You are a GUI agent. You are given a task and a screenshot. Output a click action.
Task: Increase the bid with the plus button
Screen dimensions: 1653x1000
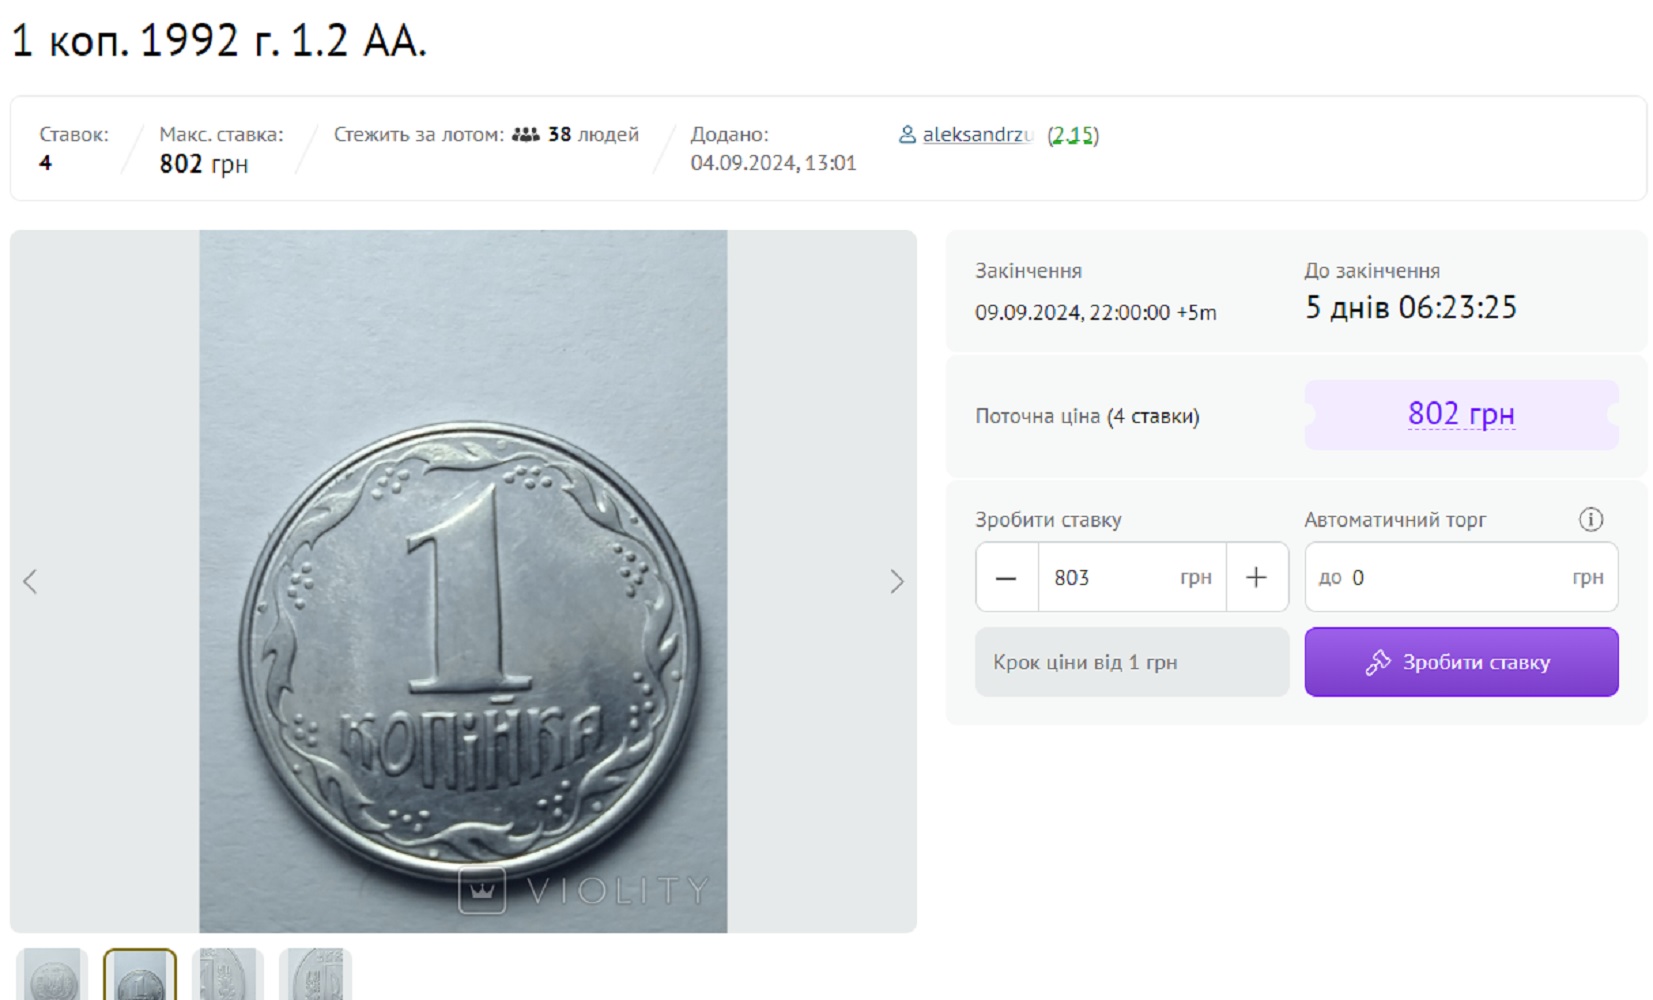click(1256, 578)
